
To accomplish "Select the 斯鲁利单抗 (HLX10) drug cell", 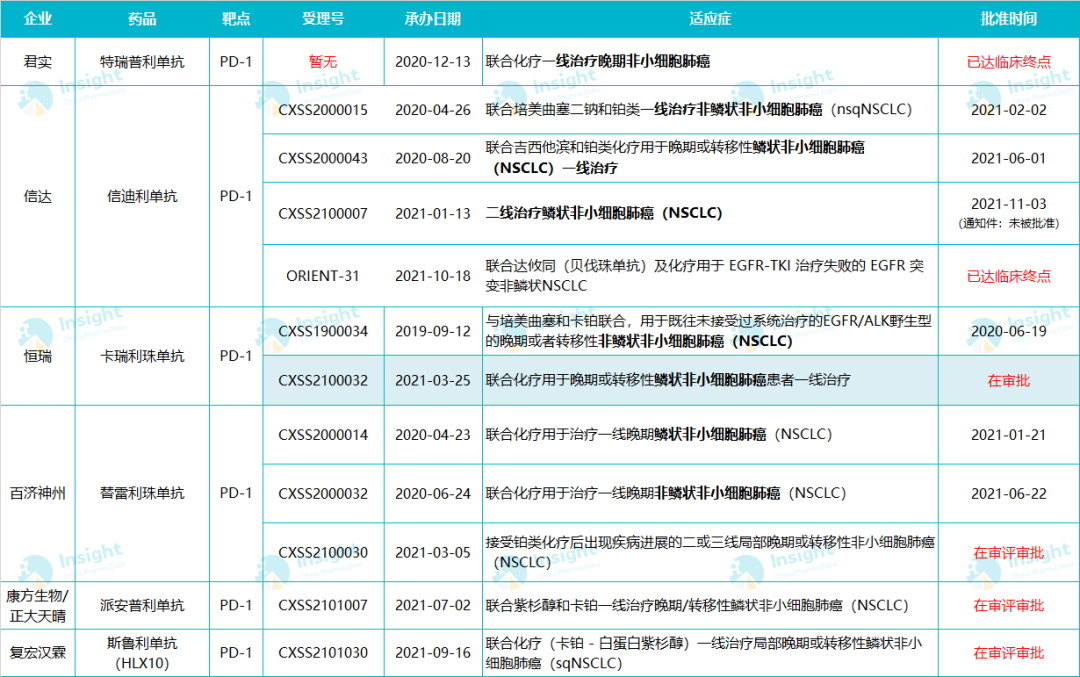I will [142, 652].
